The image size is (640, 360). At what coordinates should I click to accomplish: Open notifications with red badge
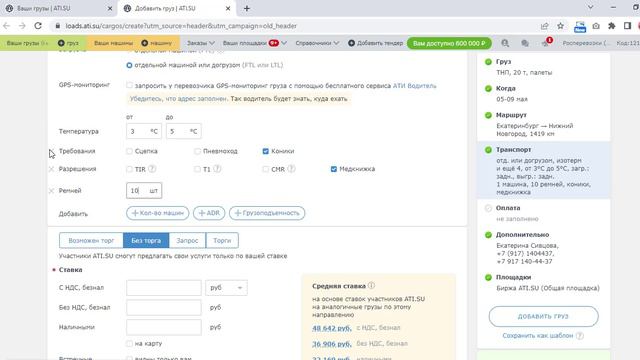pos(546,42)
